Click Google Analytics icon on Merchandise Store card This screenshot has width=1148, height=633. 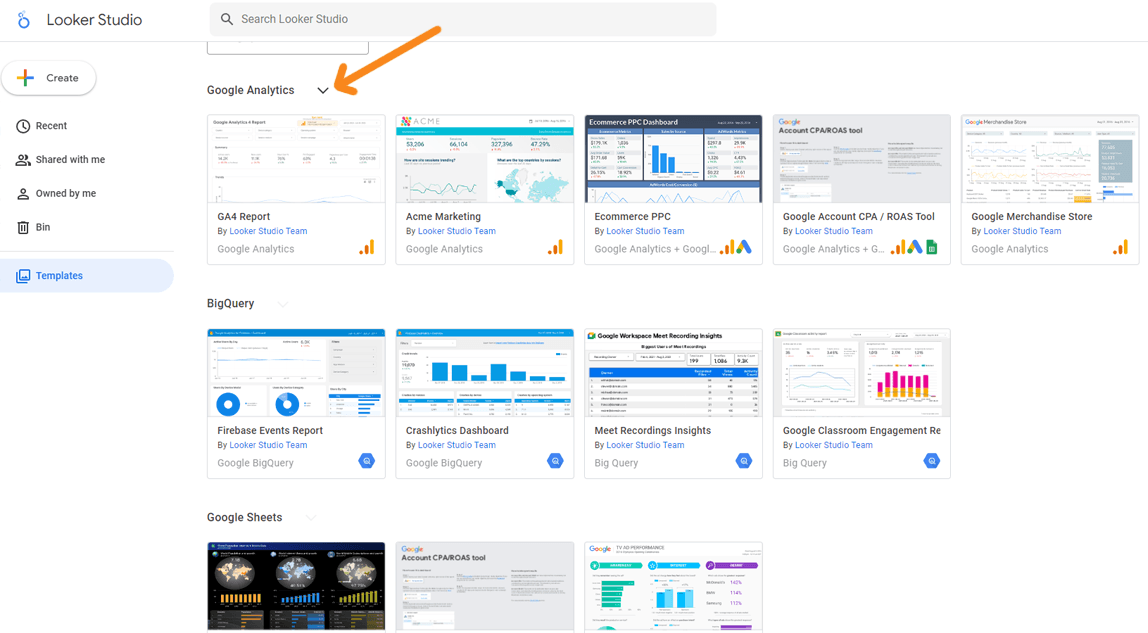coord(1121,247)
